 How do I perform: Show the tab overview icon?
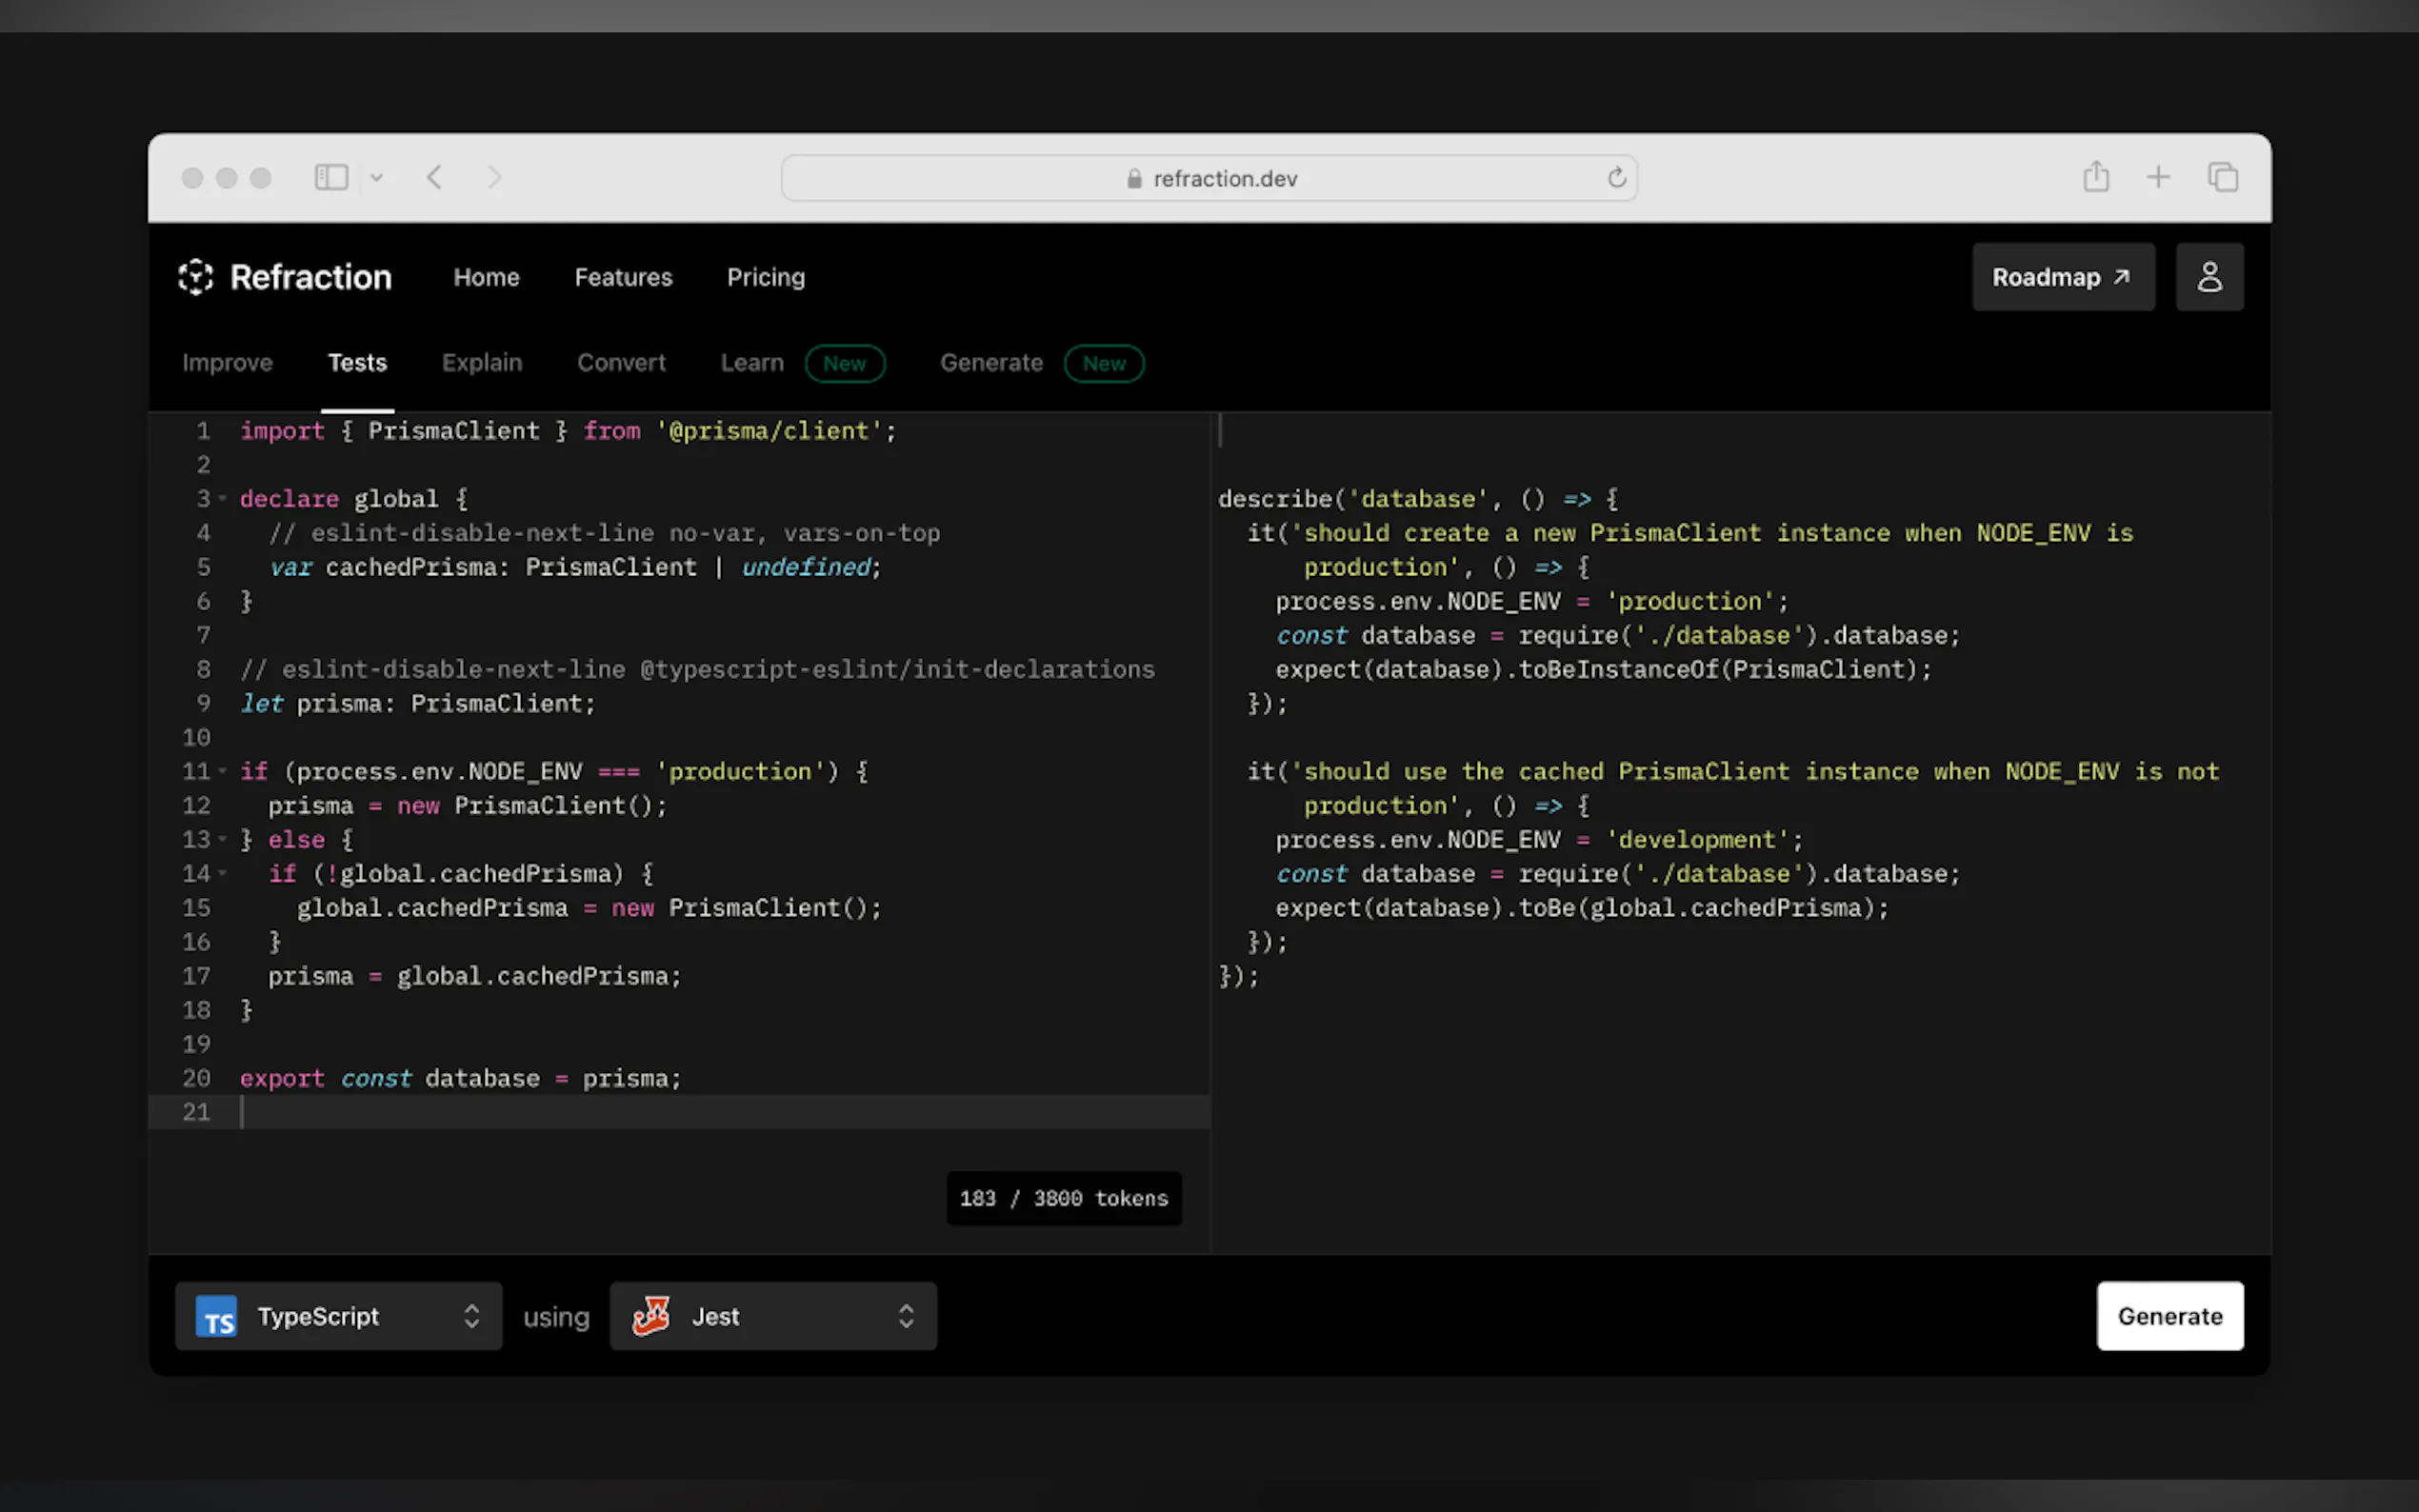(x=2222, y=178)
